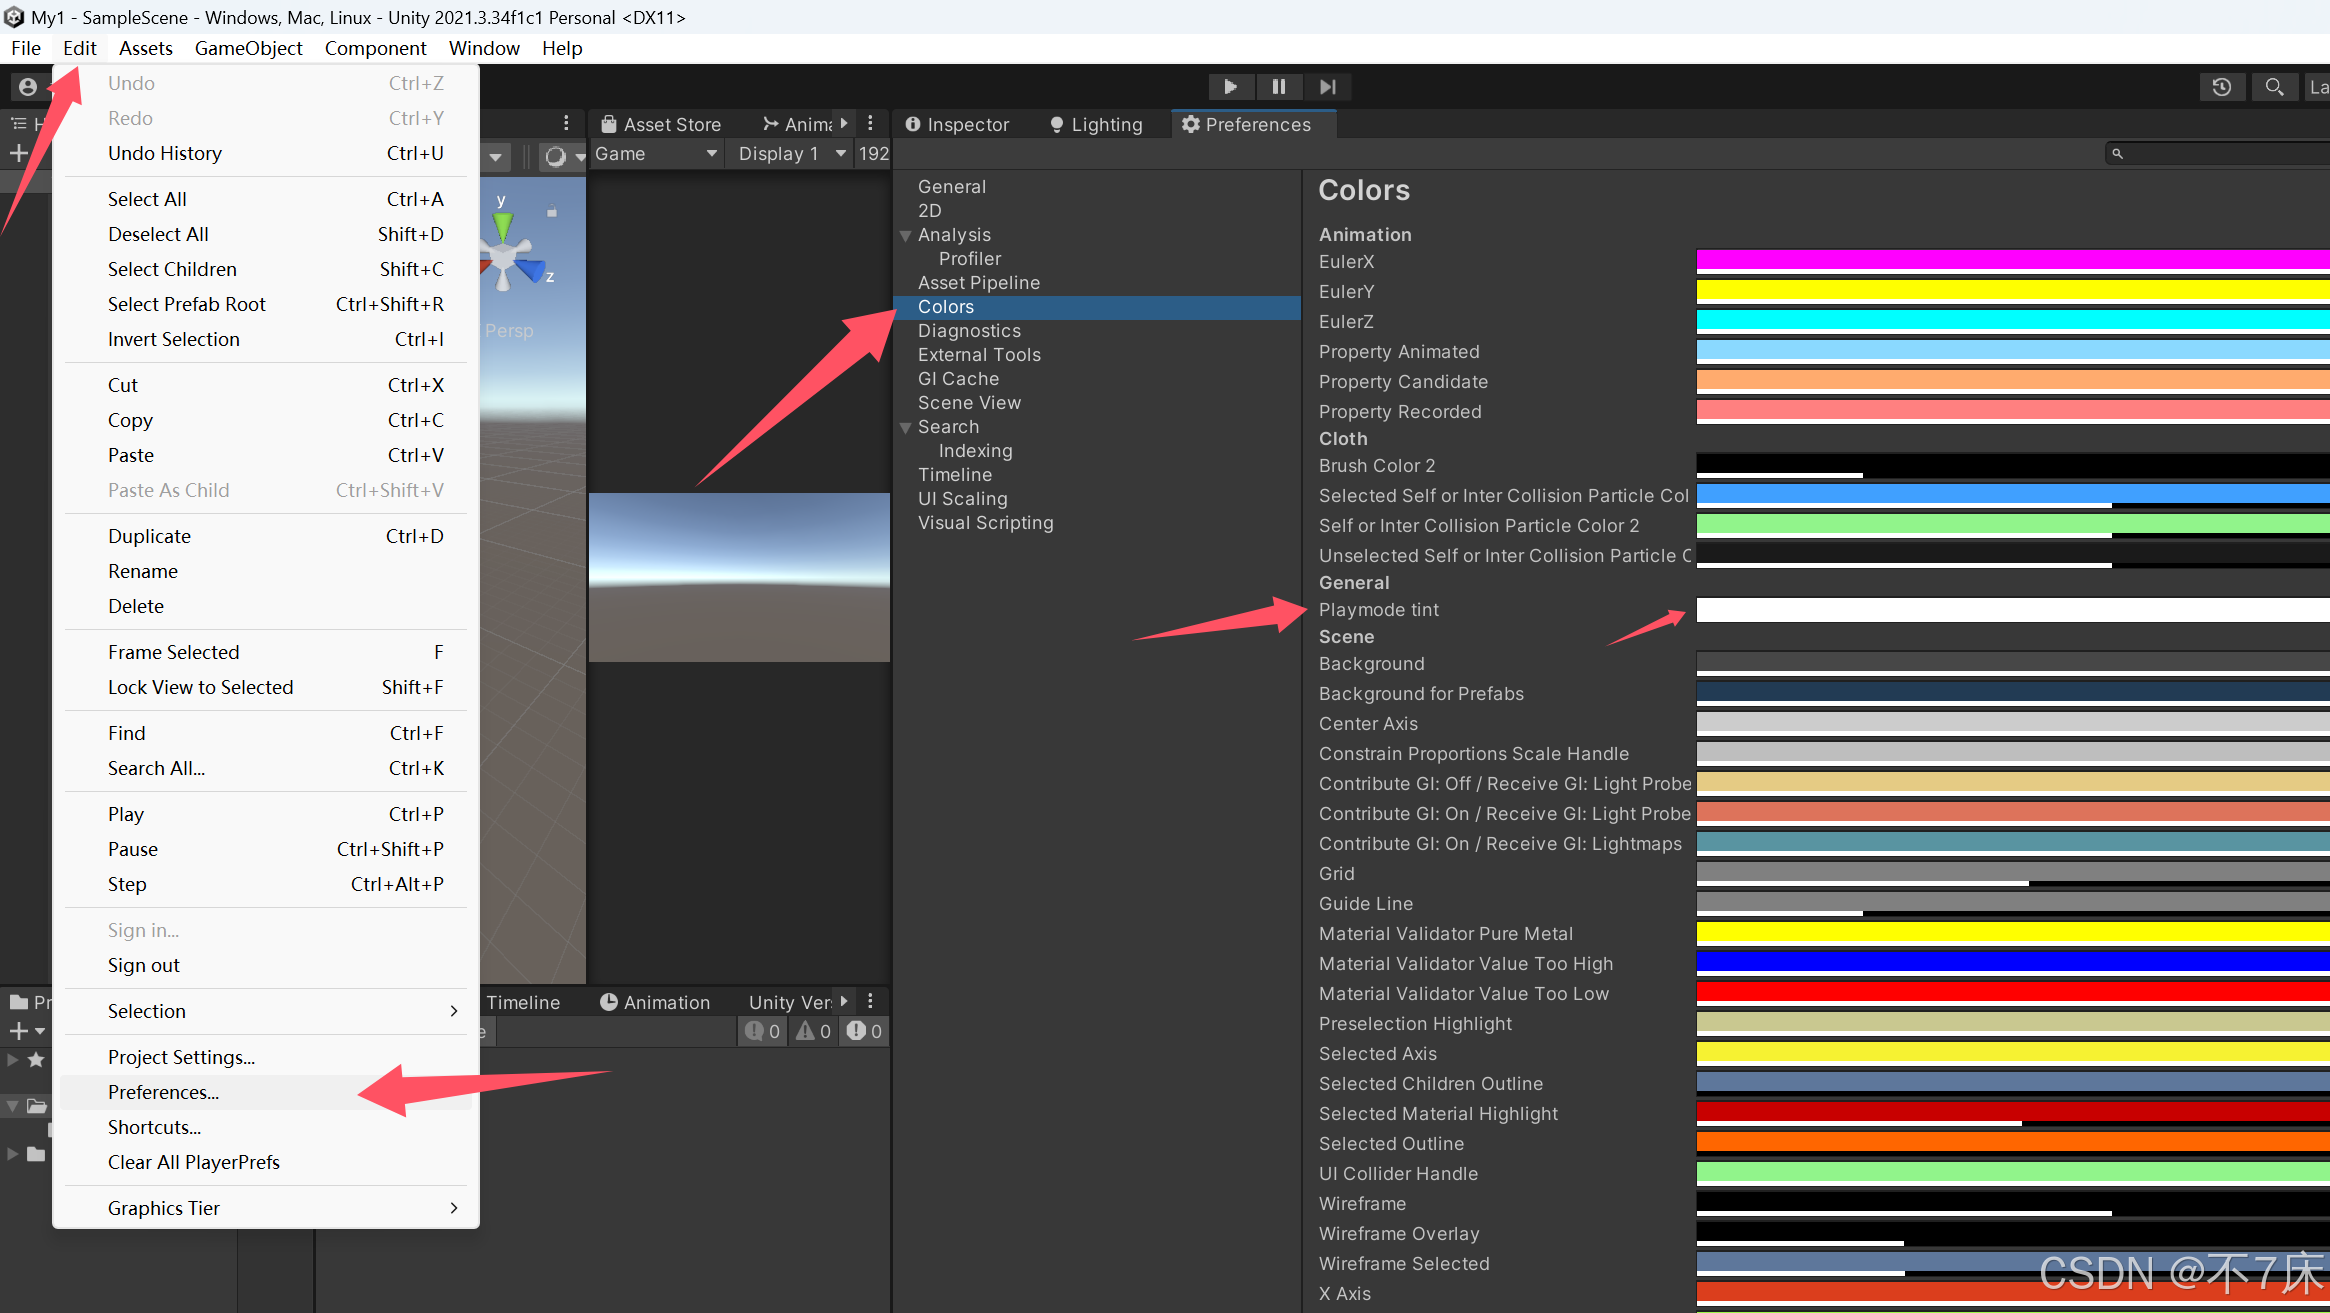2330x1313 pixels.
Task: Click the Account profile icon
Action: click(x=28, y=87)
